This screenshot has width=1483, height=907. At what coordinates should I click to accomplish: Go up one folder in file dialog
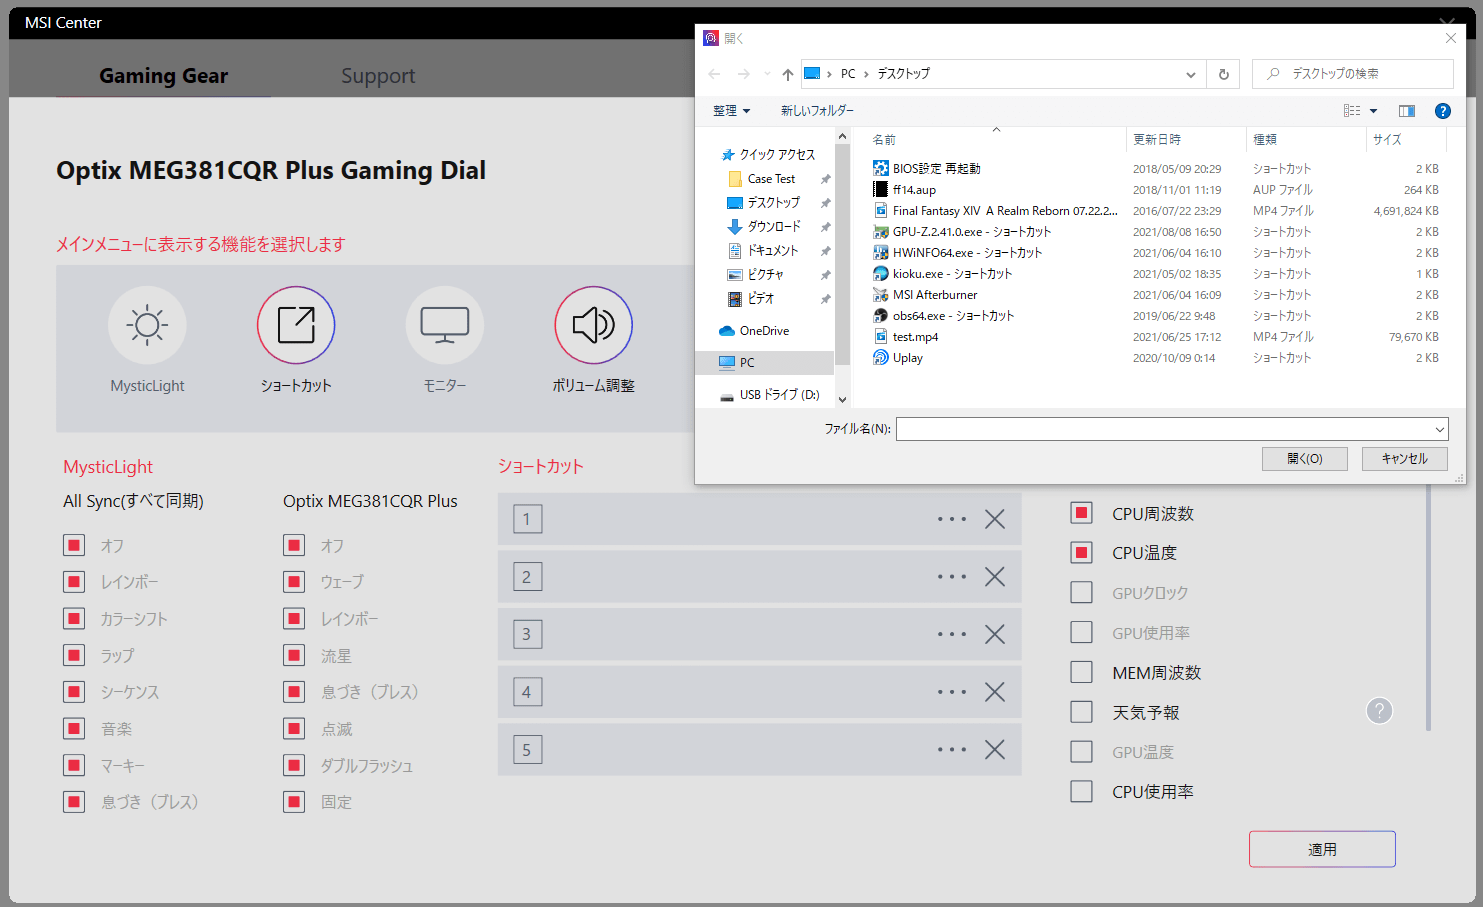pyautogui.click(x=788, y=74)
